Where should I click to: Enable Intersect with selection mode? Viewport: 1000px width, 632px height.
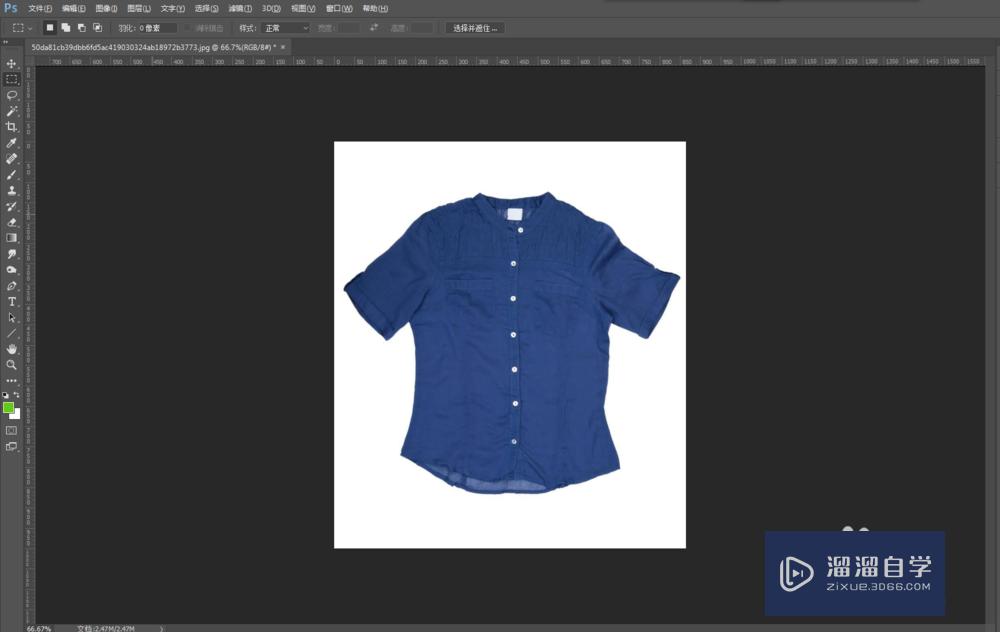click(x=97, y=28)
